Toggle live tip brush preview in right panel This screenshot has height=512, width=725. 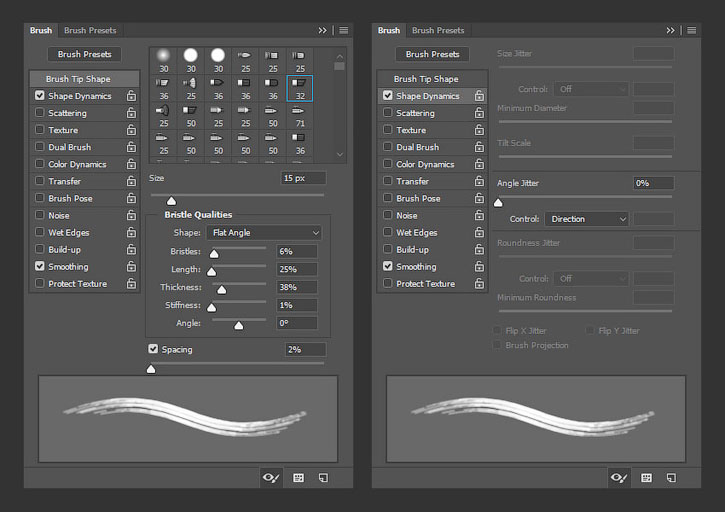[x=619, y=477]
